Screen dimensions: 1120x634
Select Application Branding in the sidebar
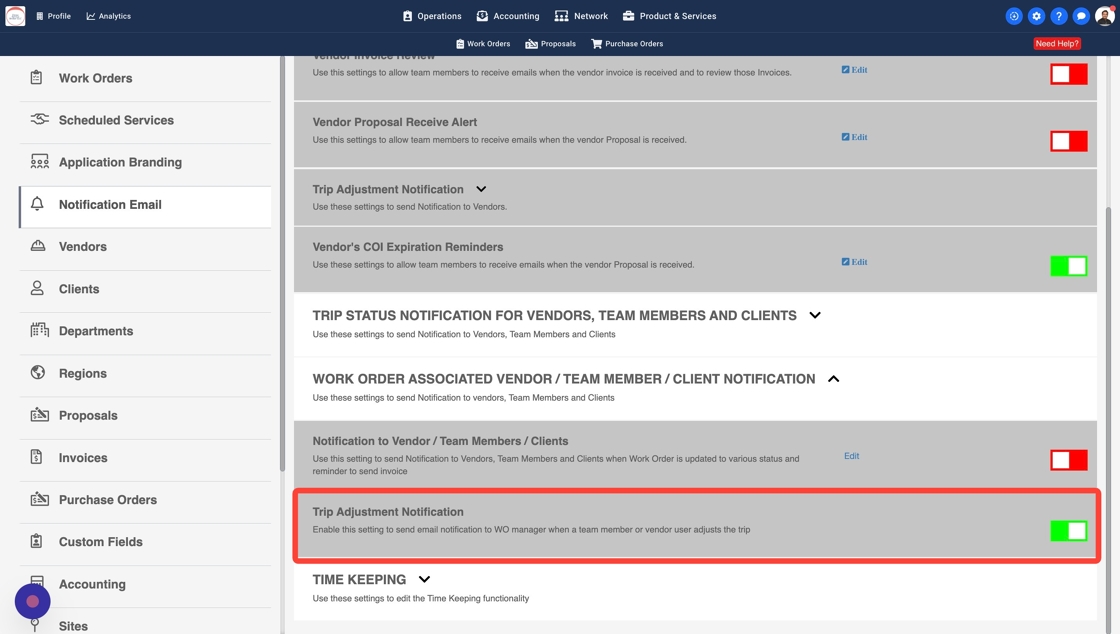(x=146, y=162)
